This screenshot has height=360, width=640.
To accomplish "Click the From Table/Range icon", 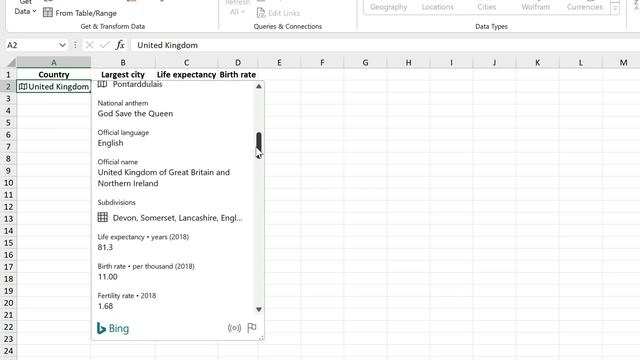I will click(x=48, y=13).
